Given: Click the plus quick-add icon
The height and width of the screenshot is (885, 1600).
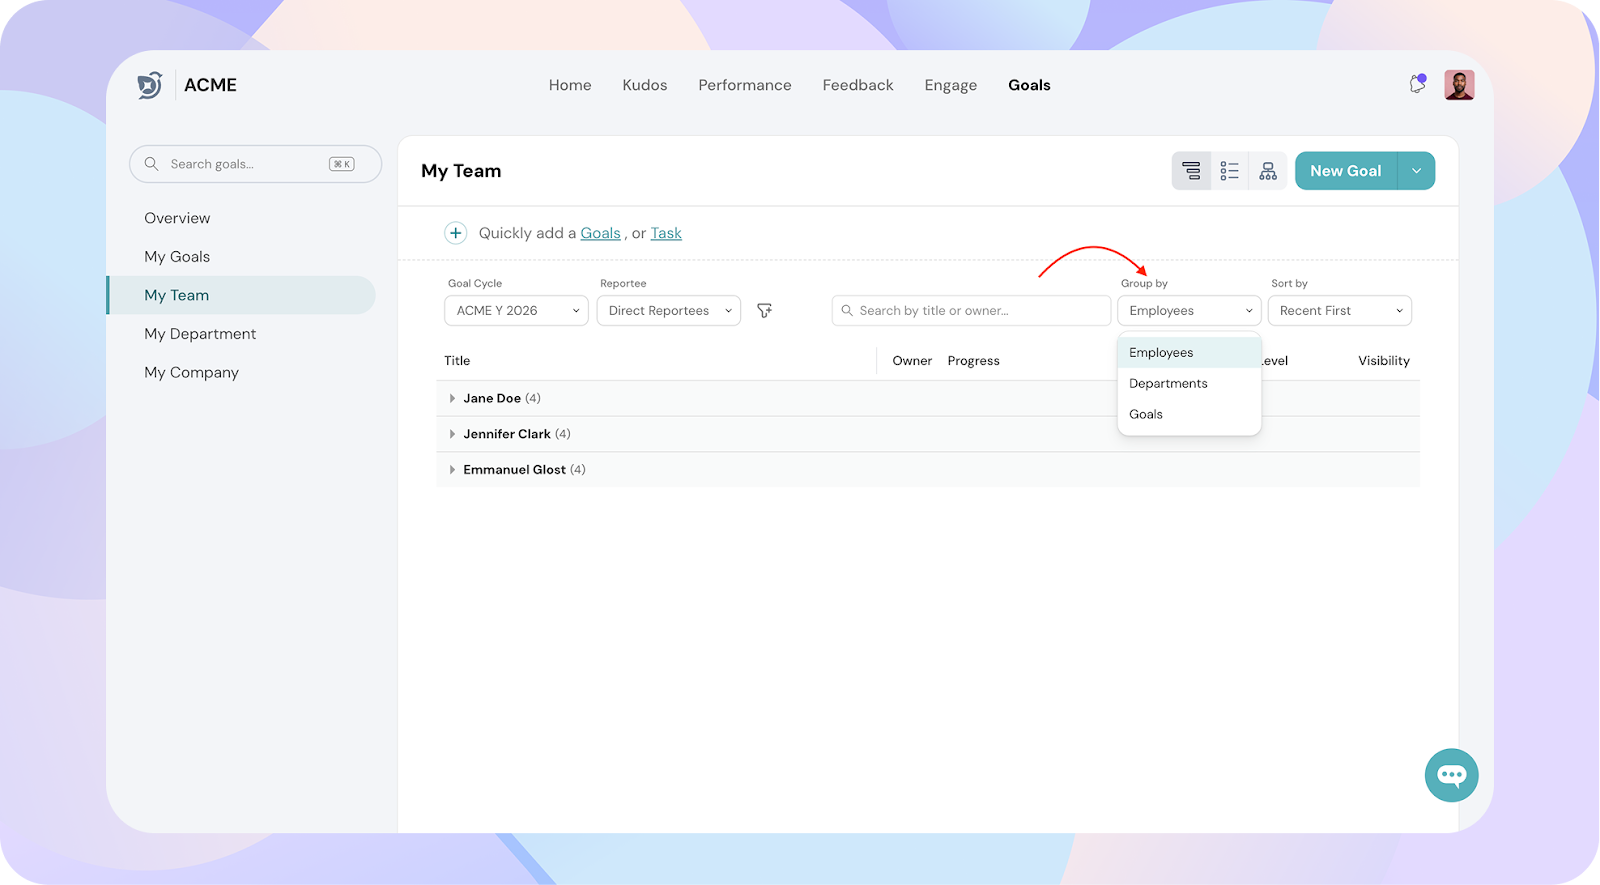Looking at the screenshot, I should 455,233.
